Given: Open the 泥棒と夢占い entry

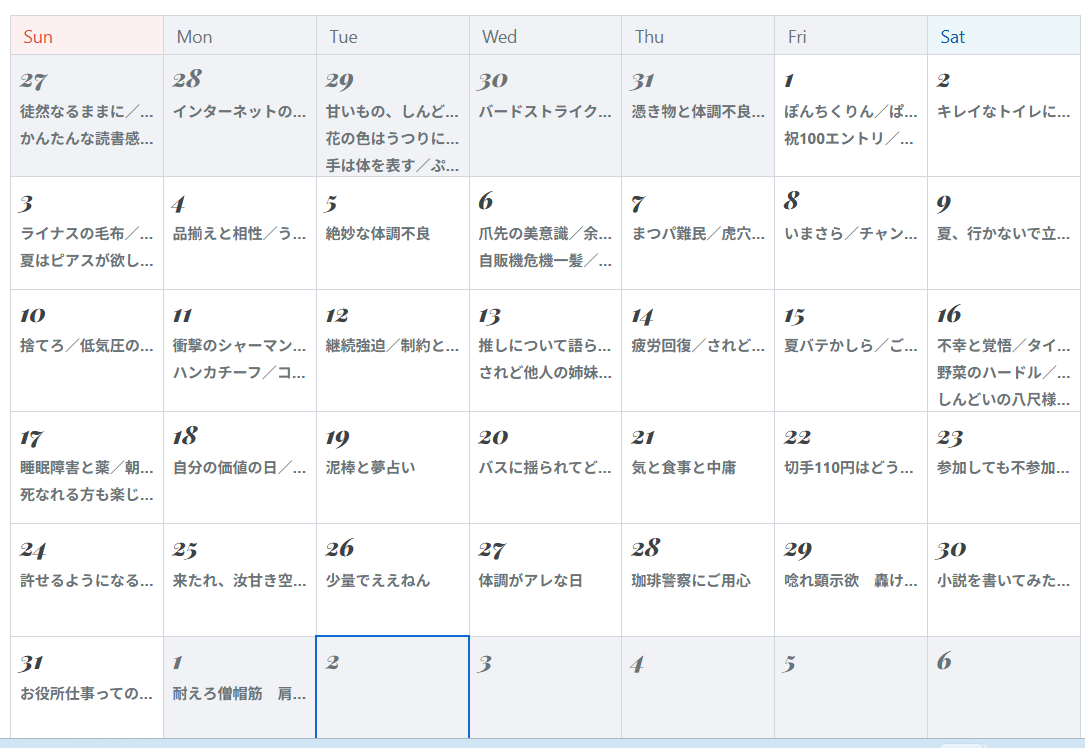Looking at the screenshot, I should 370,467.
